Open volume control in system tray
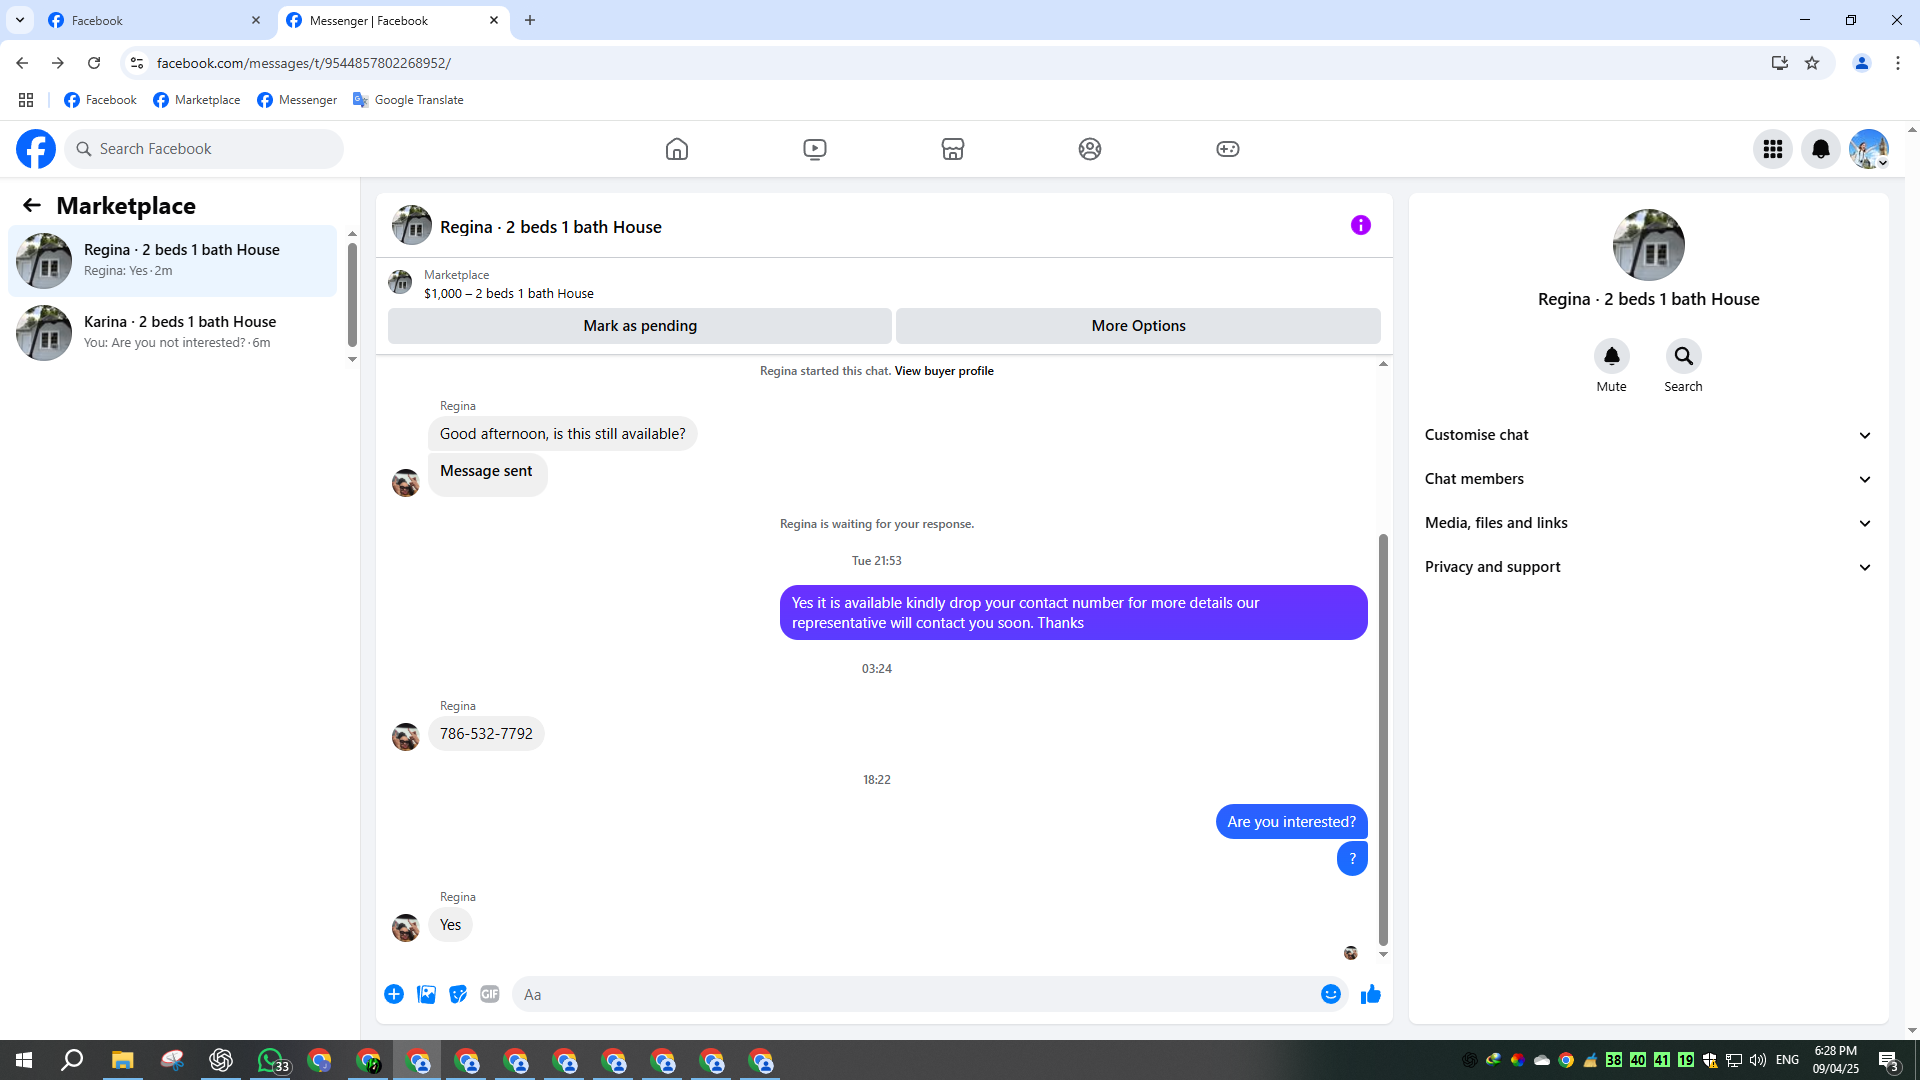 (x=1758, y=1060)
